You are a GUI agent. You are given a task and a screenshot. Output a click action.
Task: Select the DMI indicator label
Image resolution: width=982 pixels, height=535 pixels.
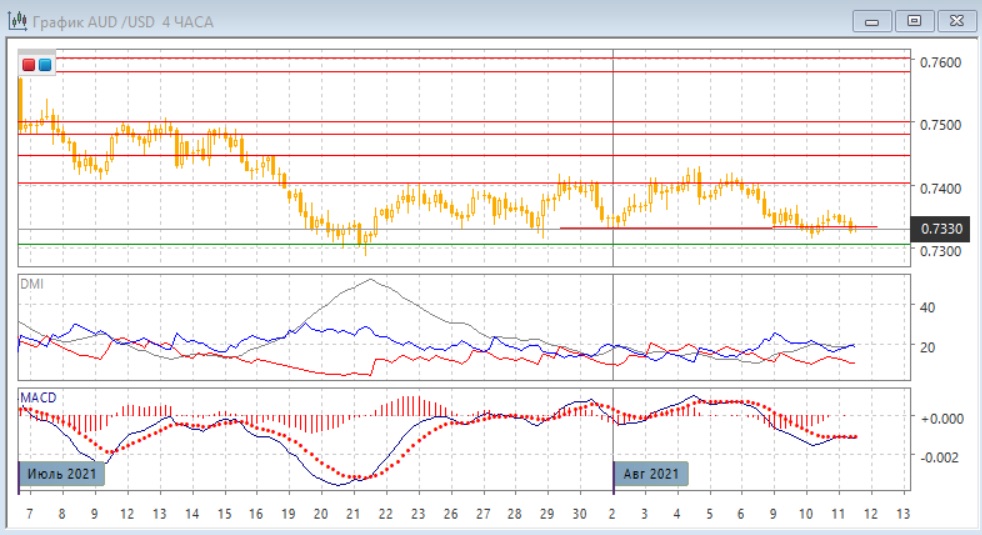click(x=33, y=284)
